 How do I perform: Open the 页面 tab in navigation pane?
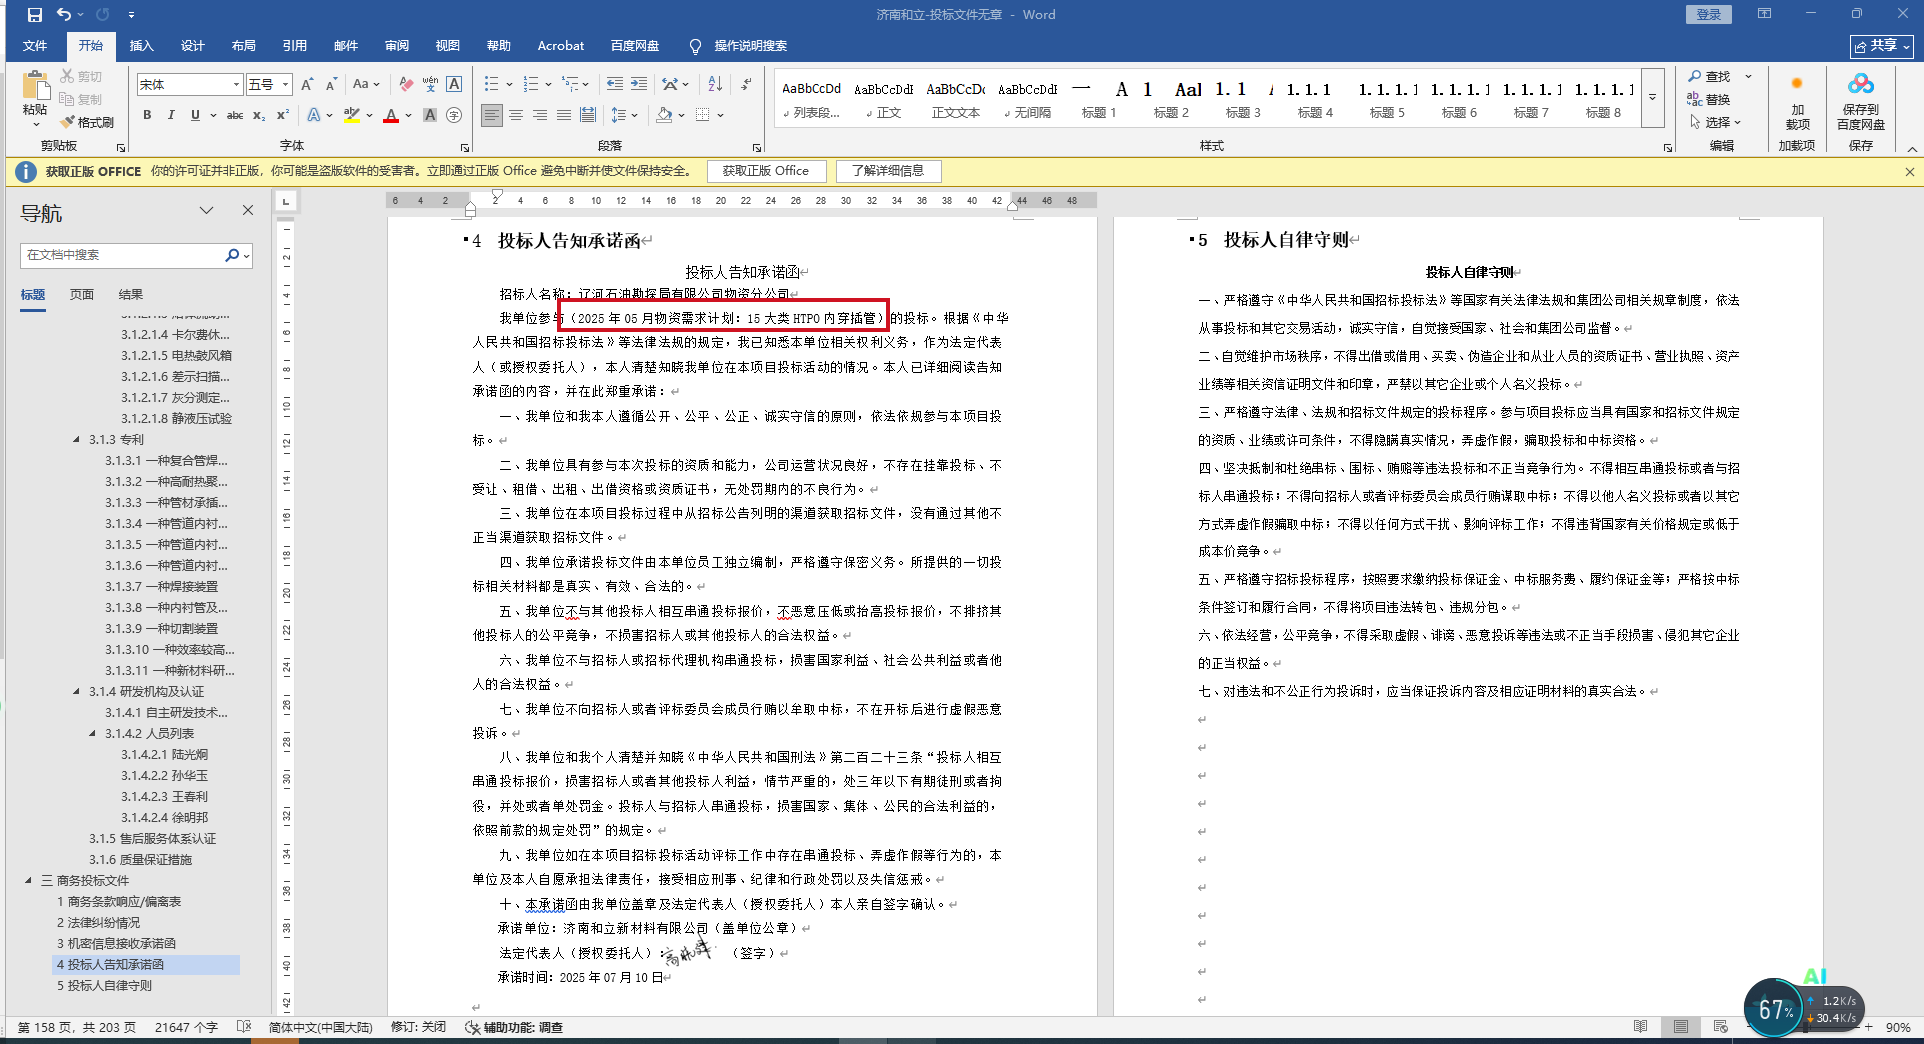point(82,294)
